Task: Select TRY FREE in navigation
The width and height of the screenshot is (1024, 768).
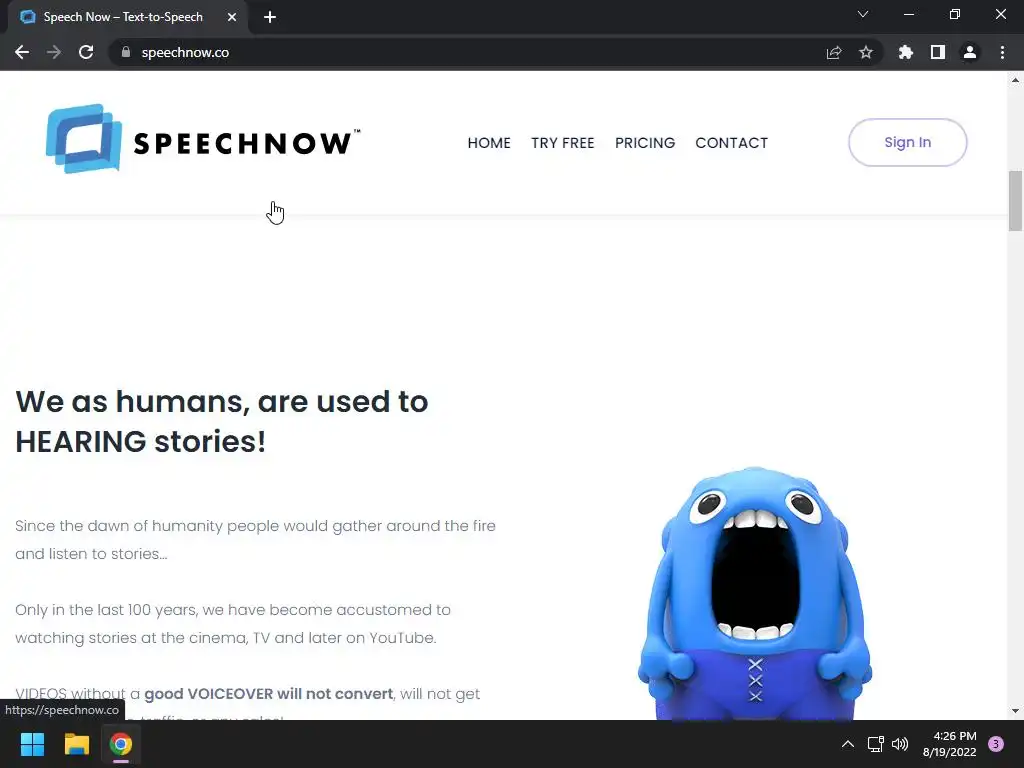Action: [x=563, y=143]
